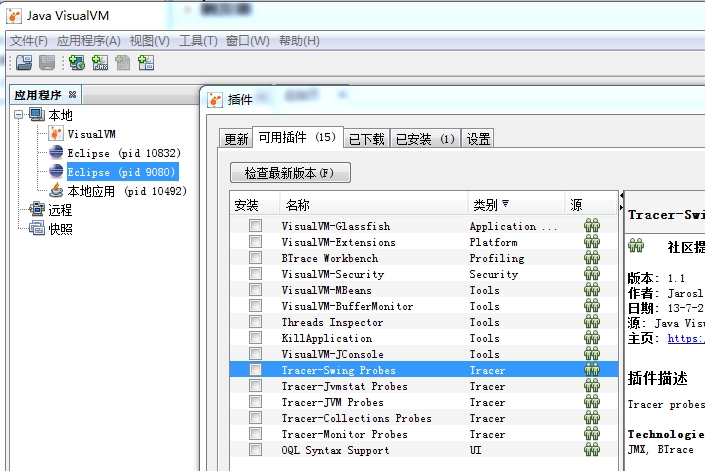Screen dimensions: 705x471
Task: Click source icon for Tracer-Swing Probes row
Action: (592, 370)
